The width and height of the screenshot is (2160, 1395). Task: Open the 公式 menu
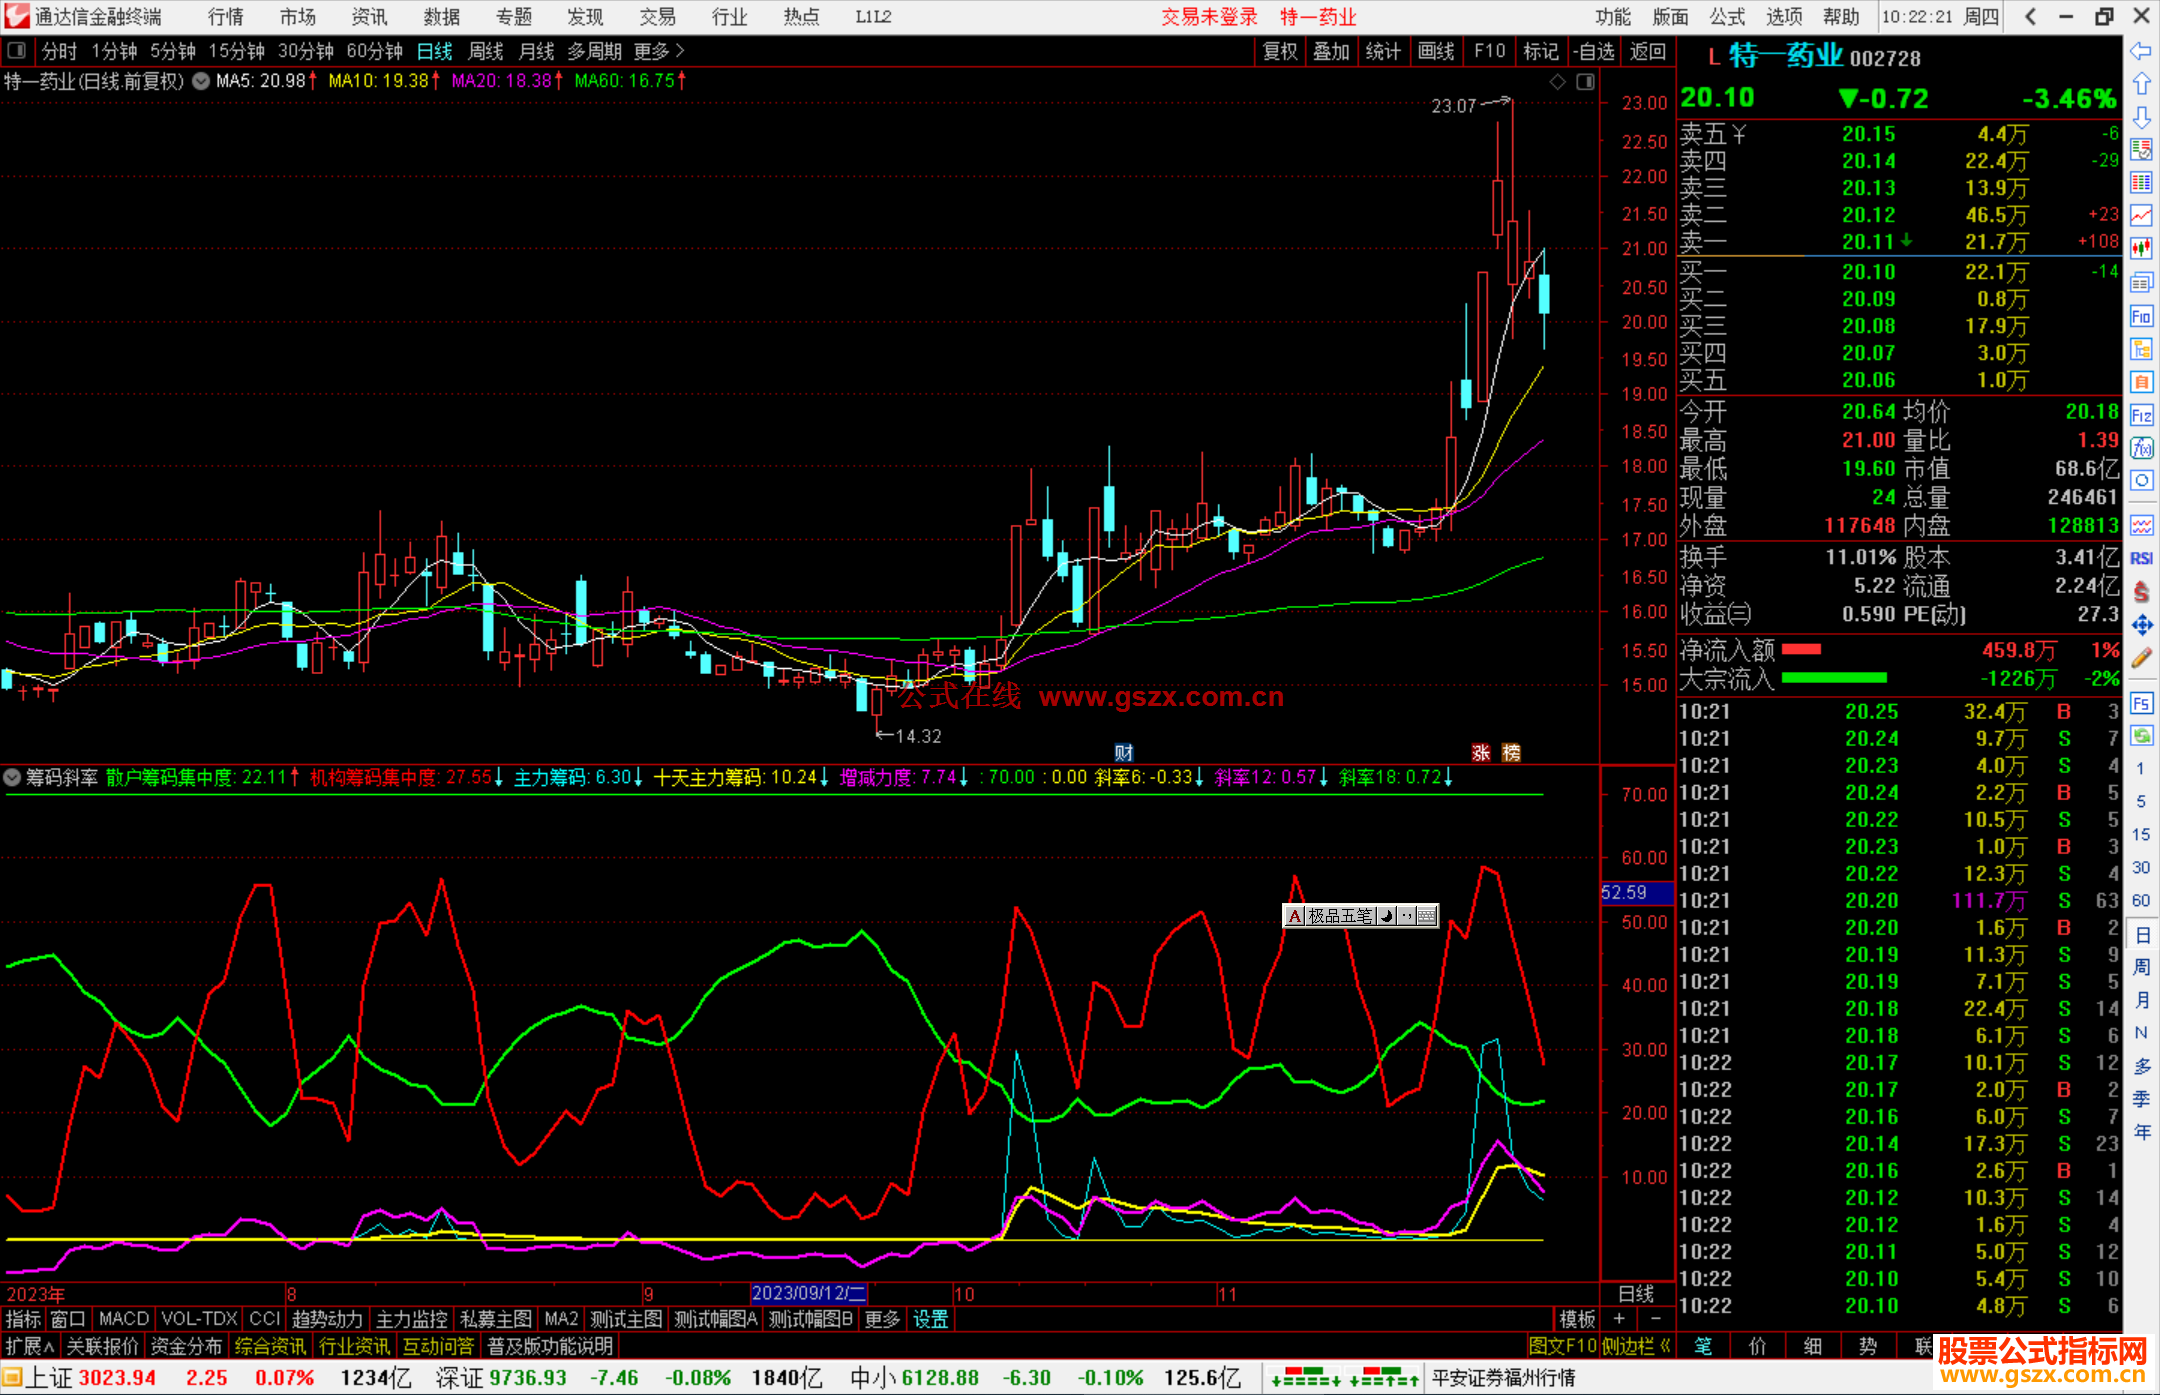1727,16
